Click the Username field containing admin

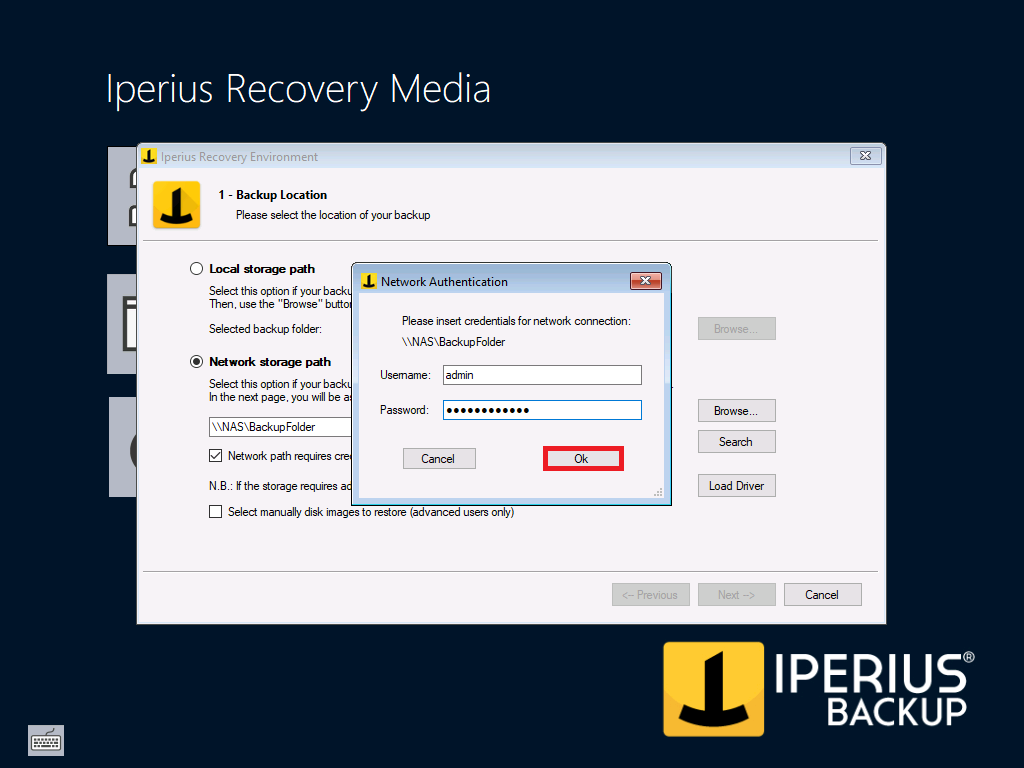pos(542,375)
